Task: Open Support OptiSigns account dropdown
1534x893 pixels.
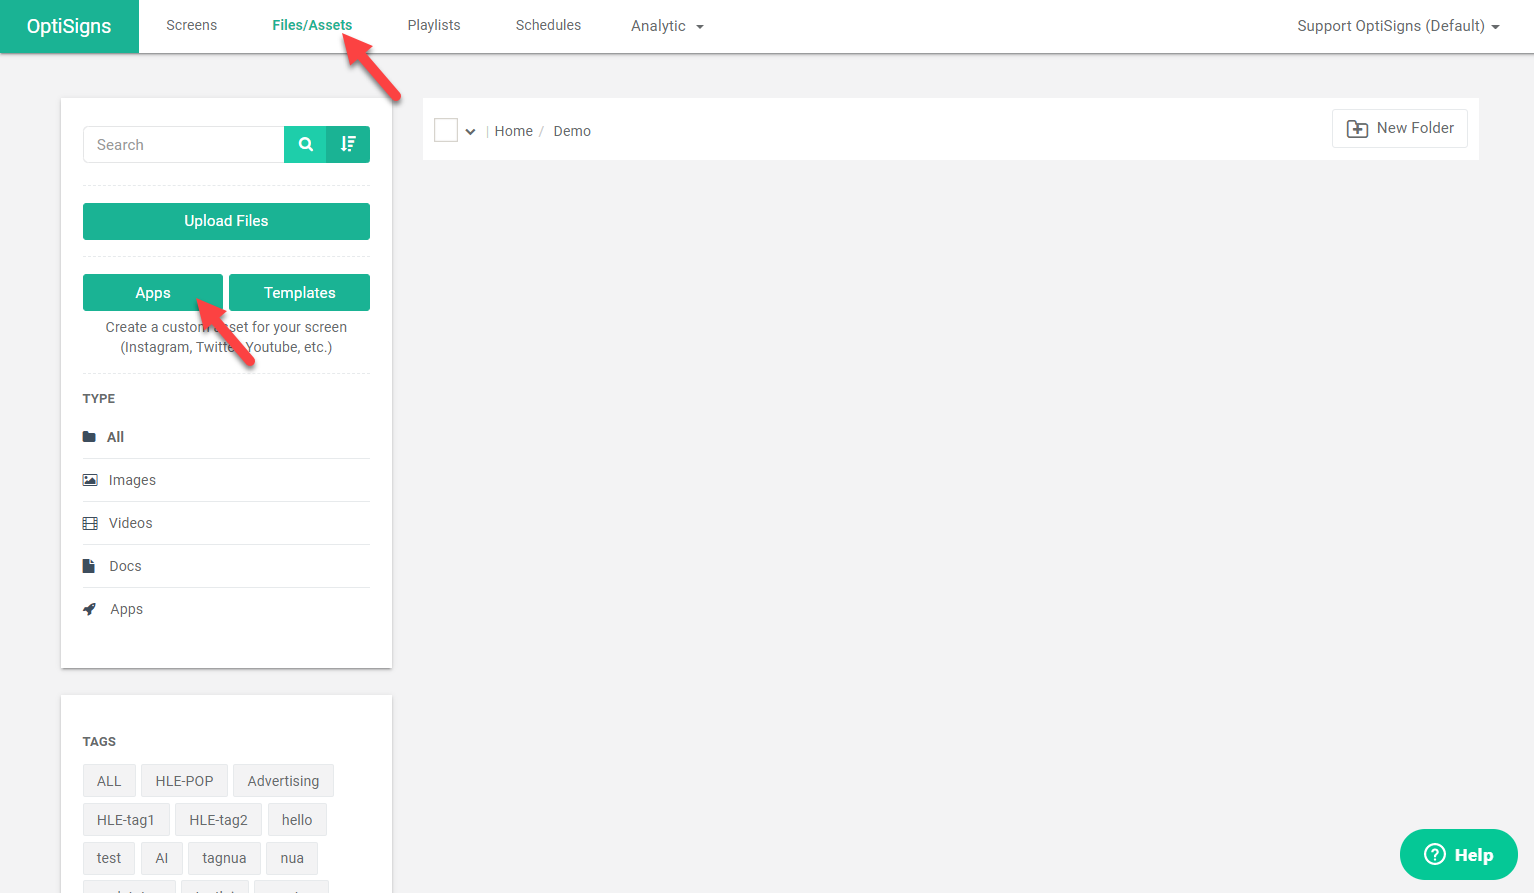Action: click(1397, 26)
